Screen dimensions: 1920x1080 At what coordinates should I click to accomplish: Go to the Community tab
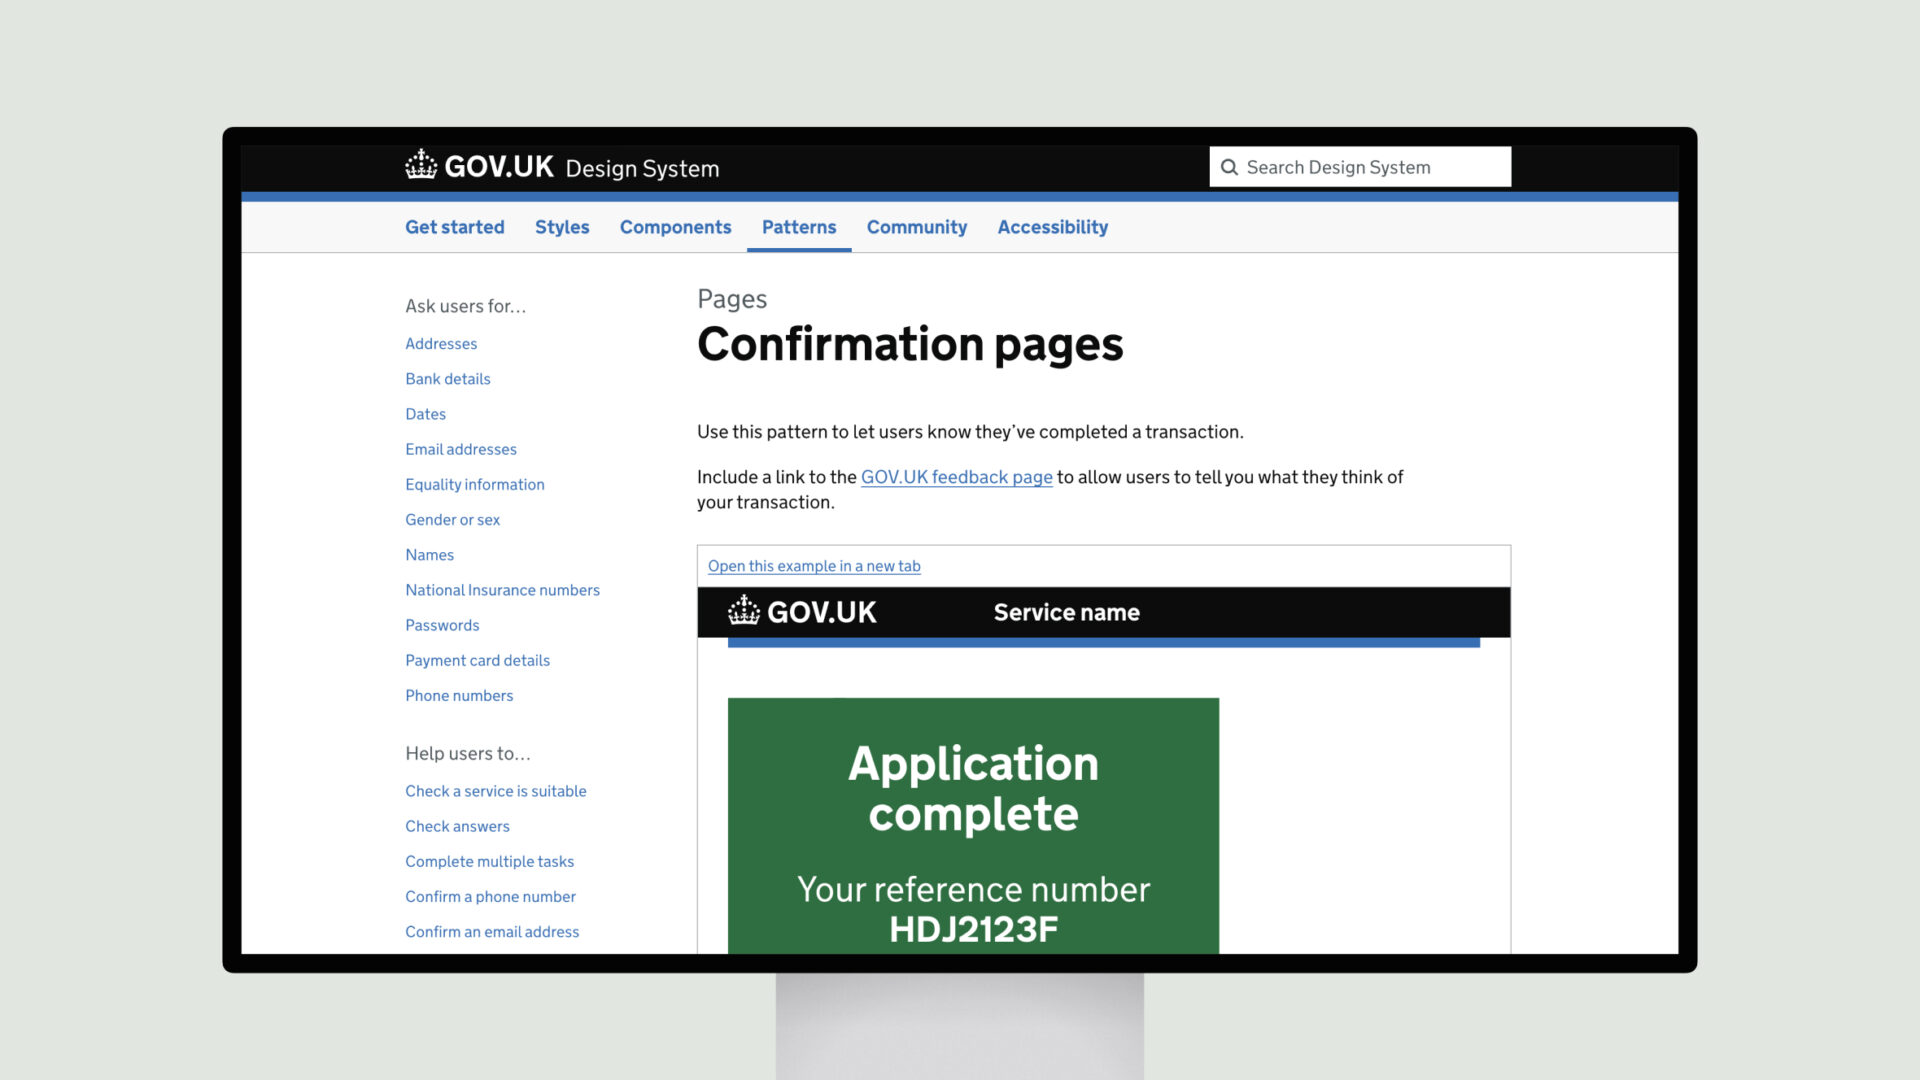coord(917,227)
